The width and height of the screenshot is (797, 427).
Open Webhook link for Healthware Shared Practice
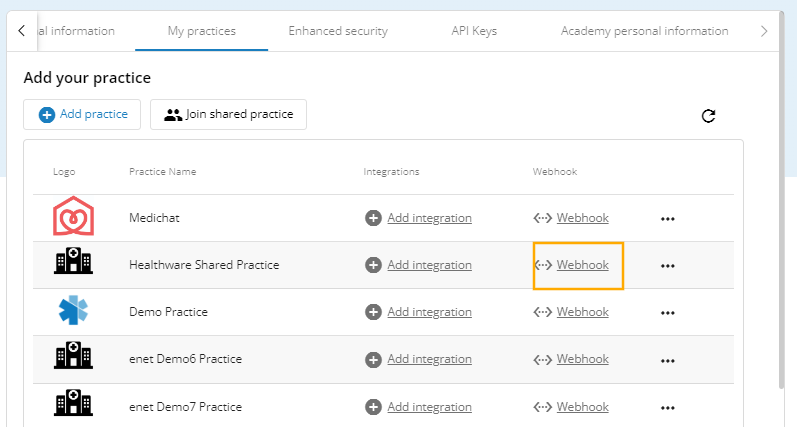click(x=582, y=265)
